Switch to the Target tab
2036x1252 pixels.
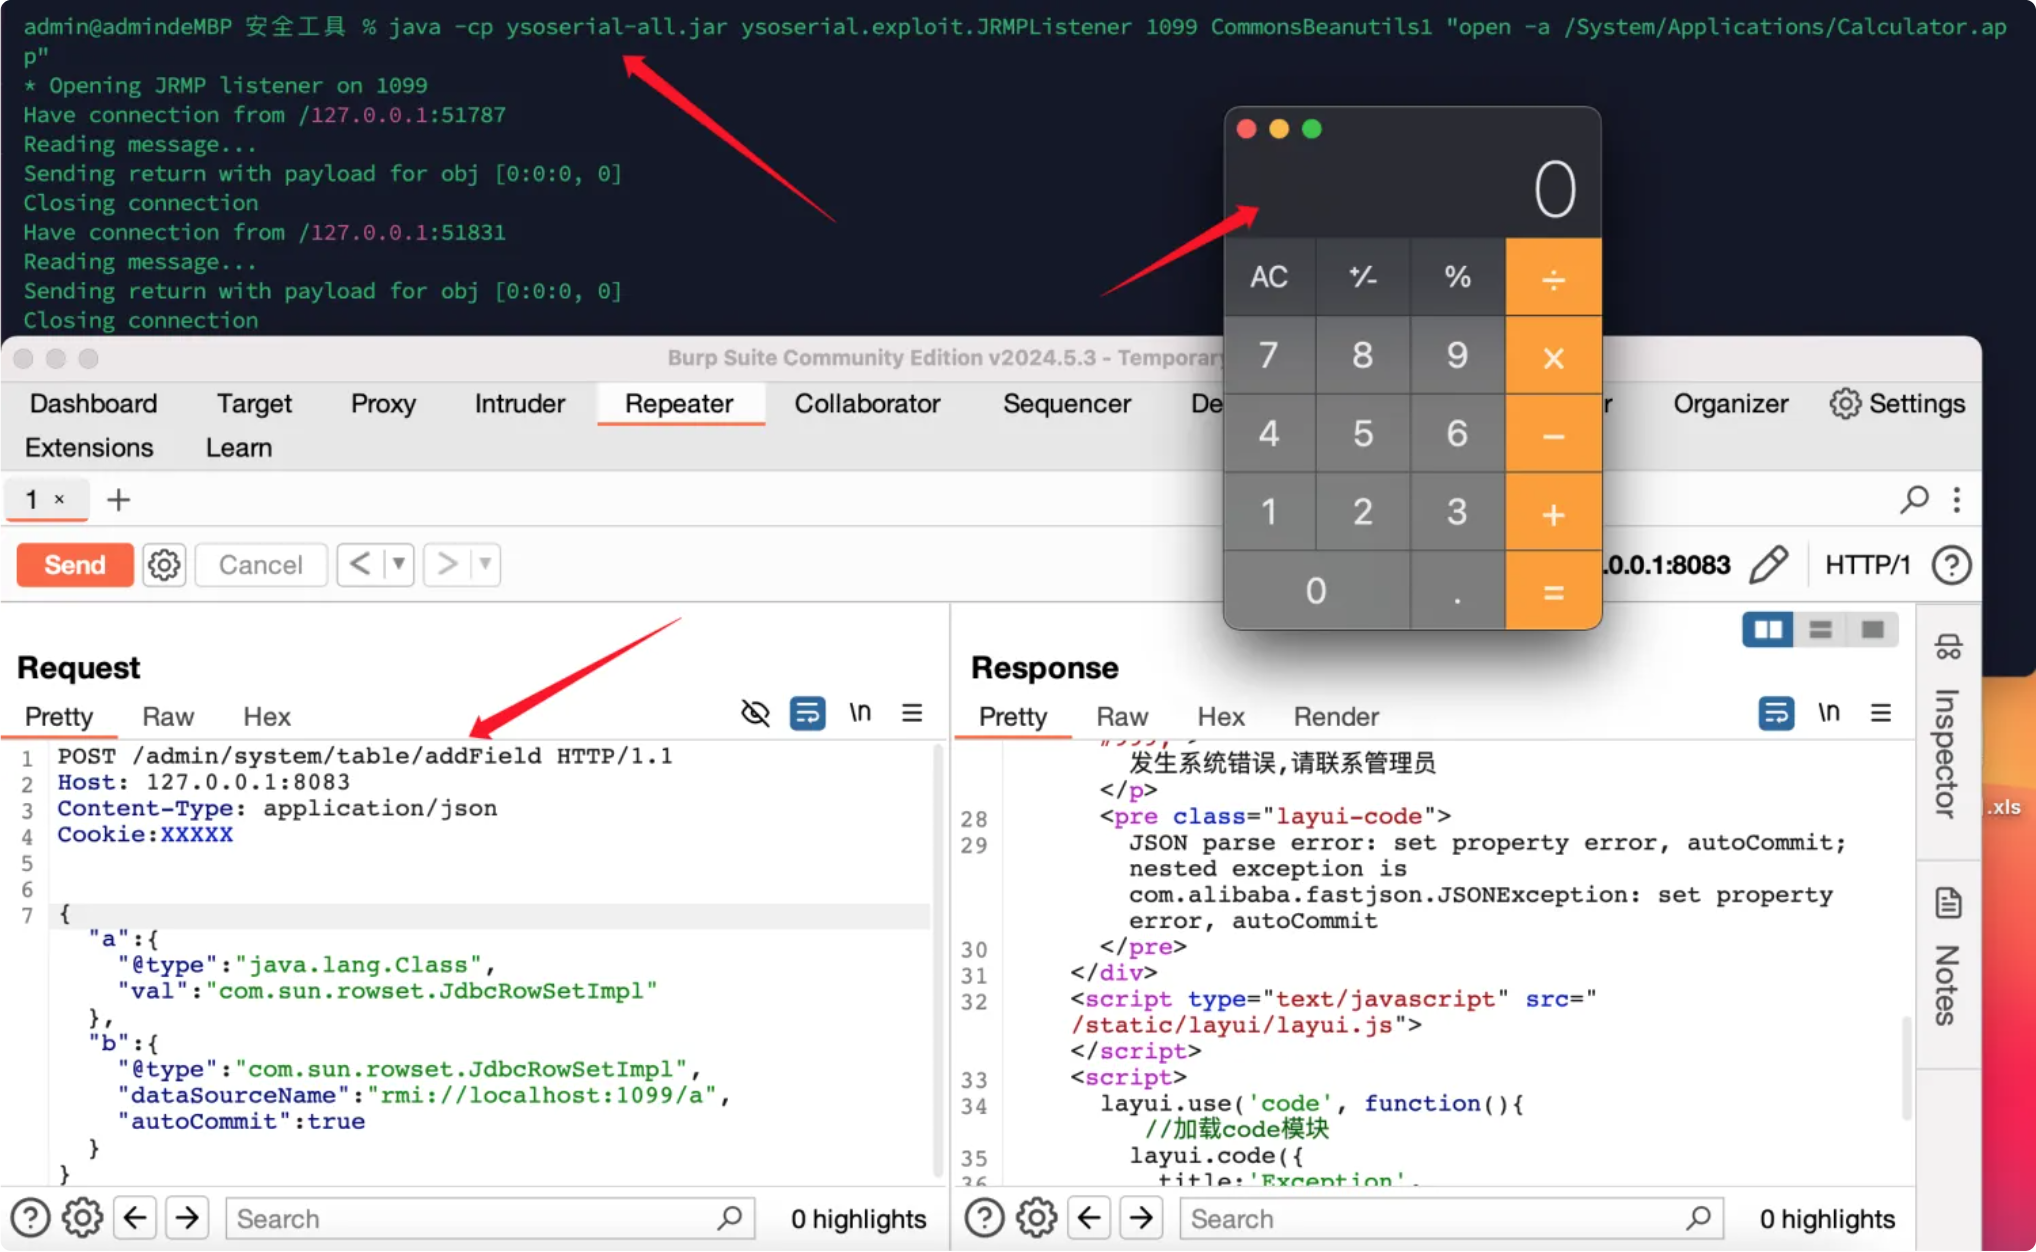254,403
